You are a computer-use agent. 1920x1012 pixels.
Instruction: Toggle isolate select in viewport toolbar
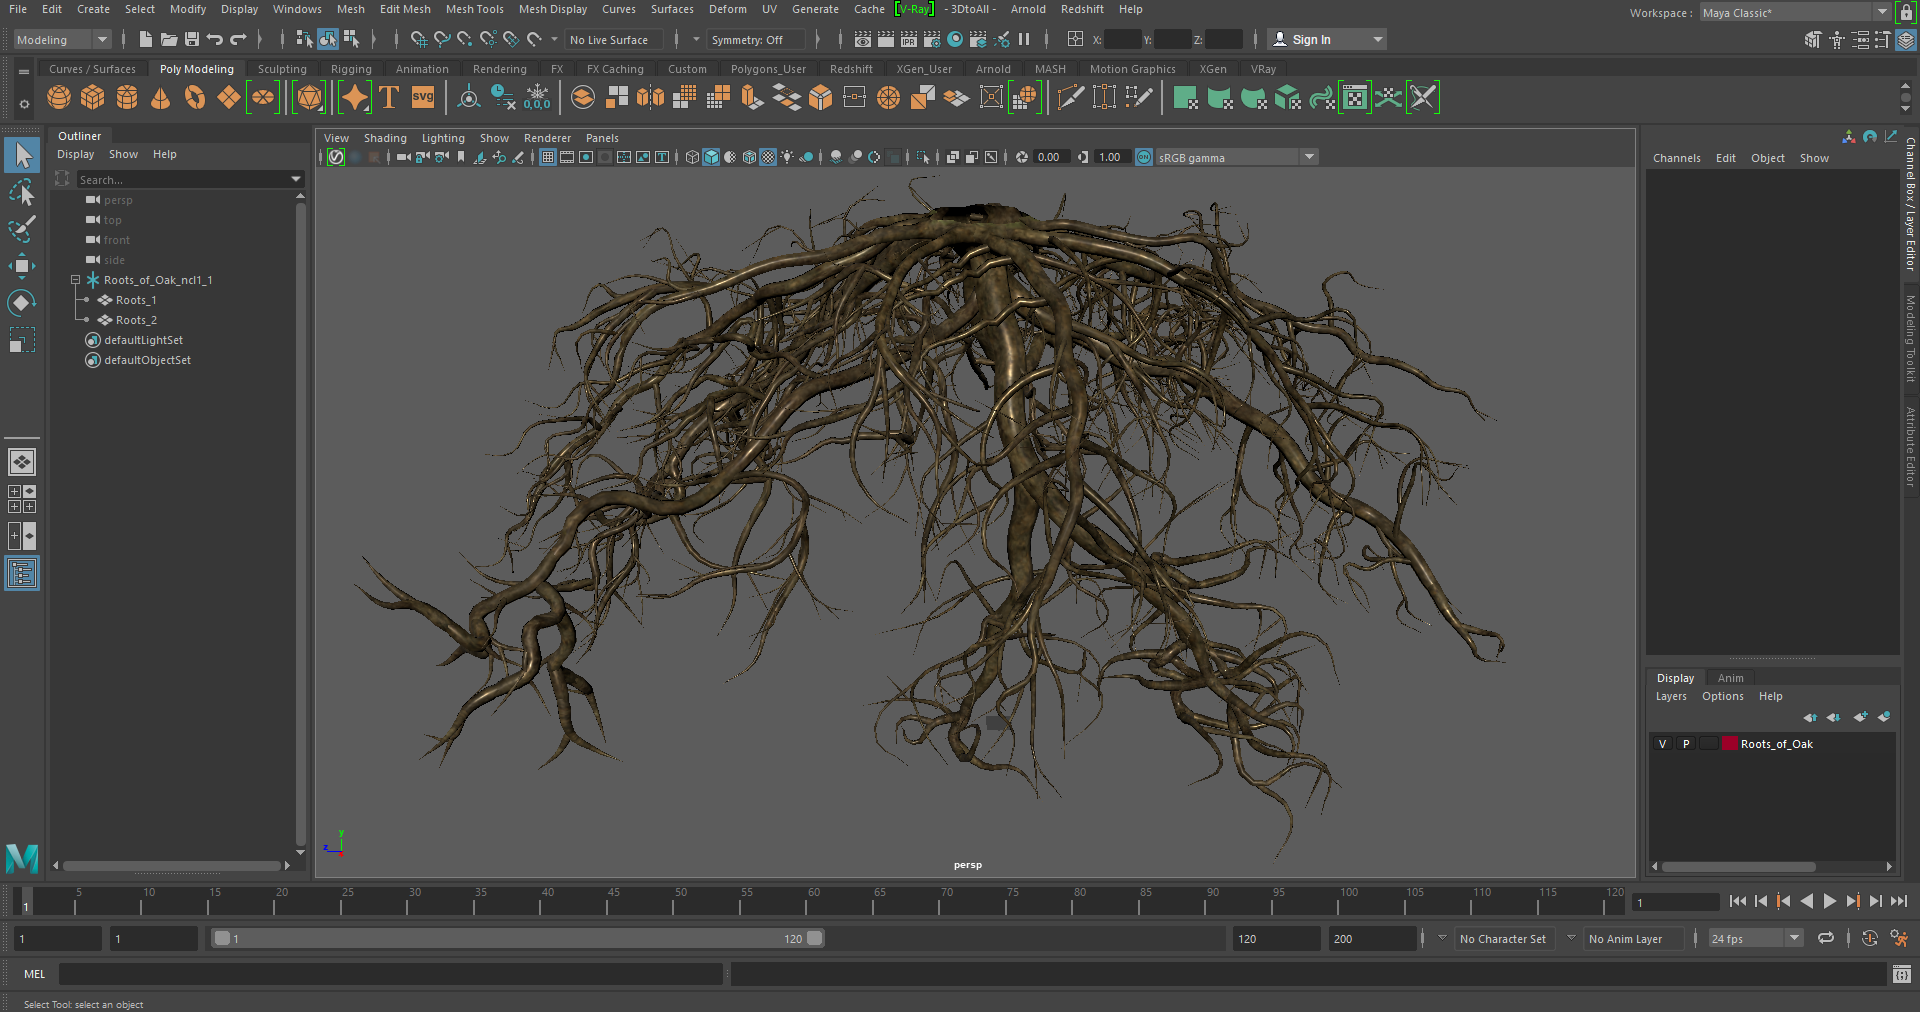[x=922, y=157]
